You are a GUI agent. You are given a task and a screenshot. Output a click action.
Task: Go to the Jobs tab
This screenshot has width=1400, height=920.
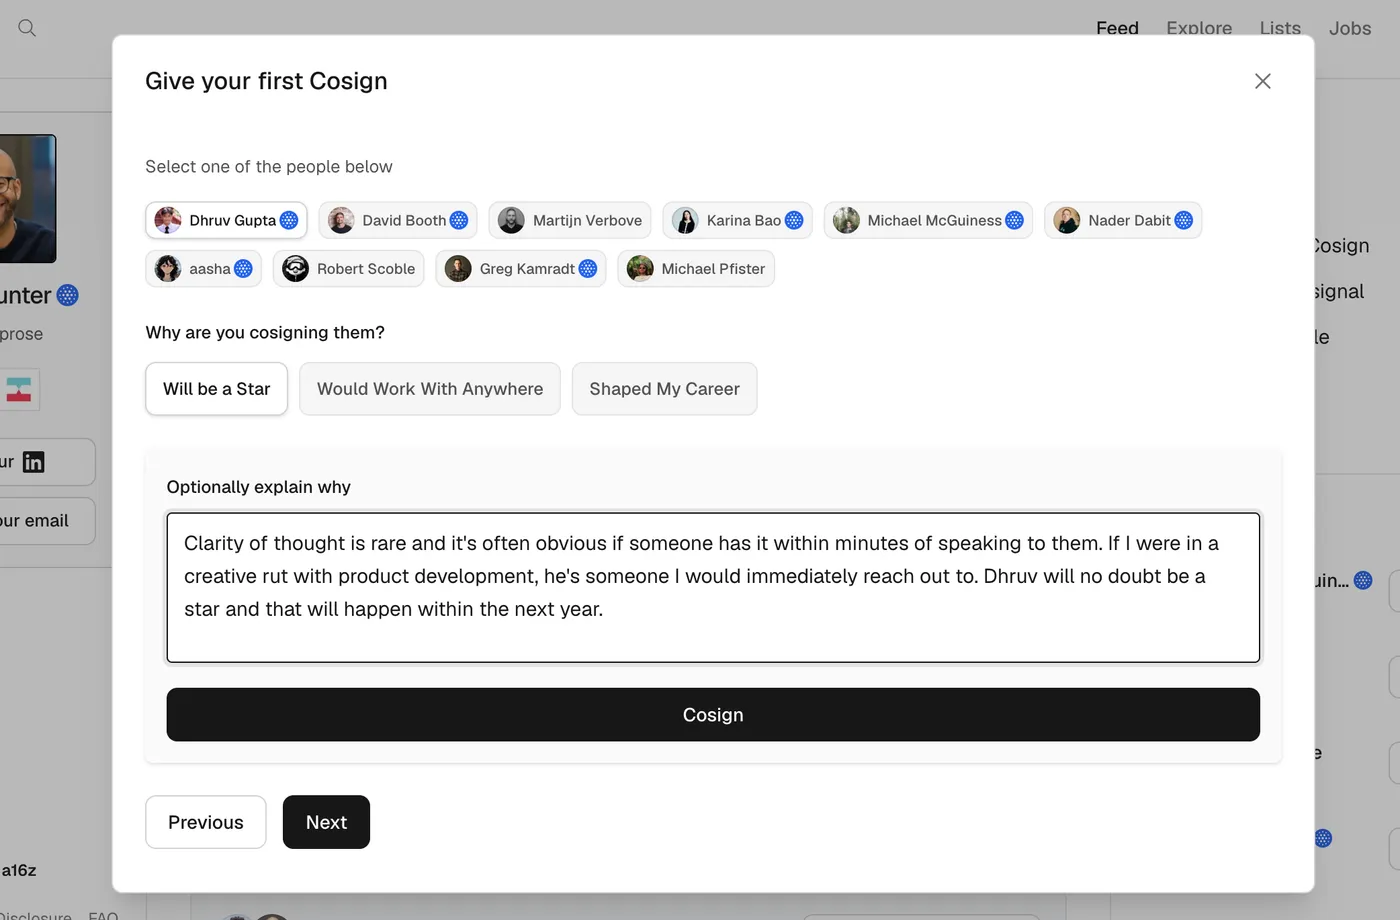(1350, 28)
